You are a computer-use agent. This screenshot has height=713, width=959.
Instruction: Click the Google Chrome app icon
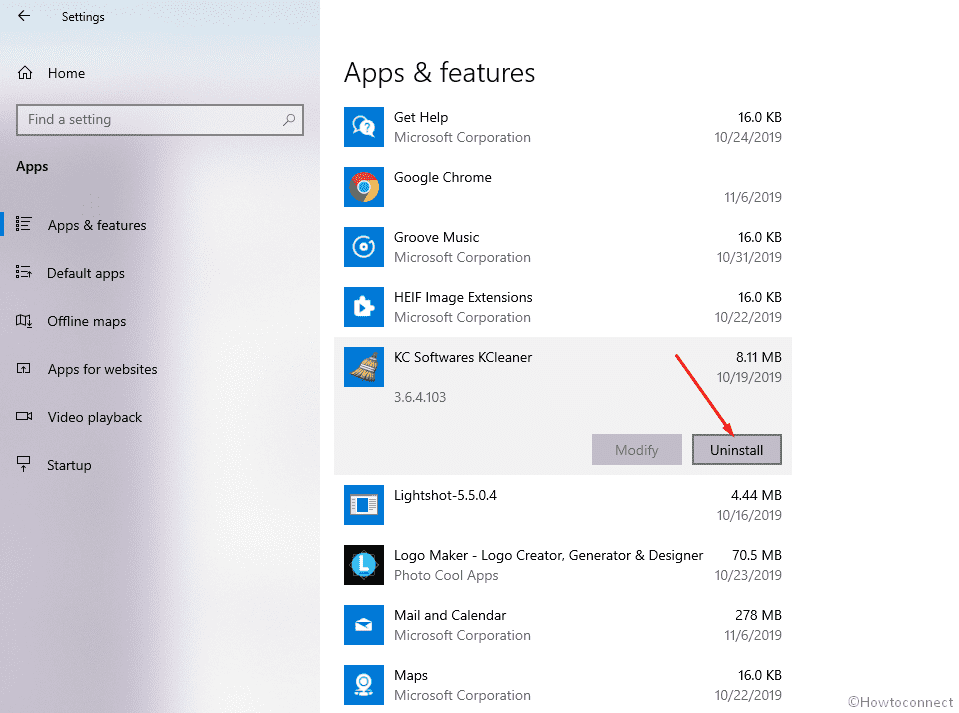tap(364, 187)
